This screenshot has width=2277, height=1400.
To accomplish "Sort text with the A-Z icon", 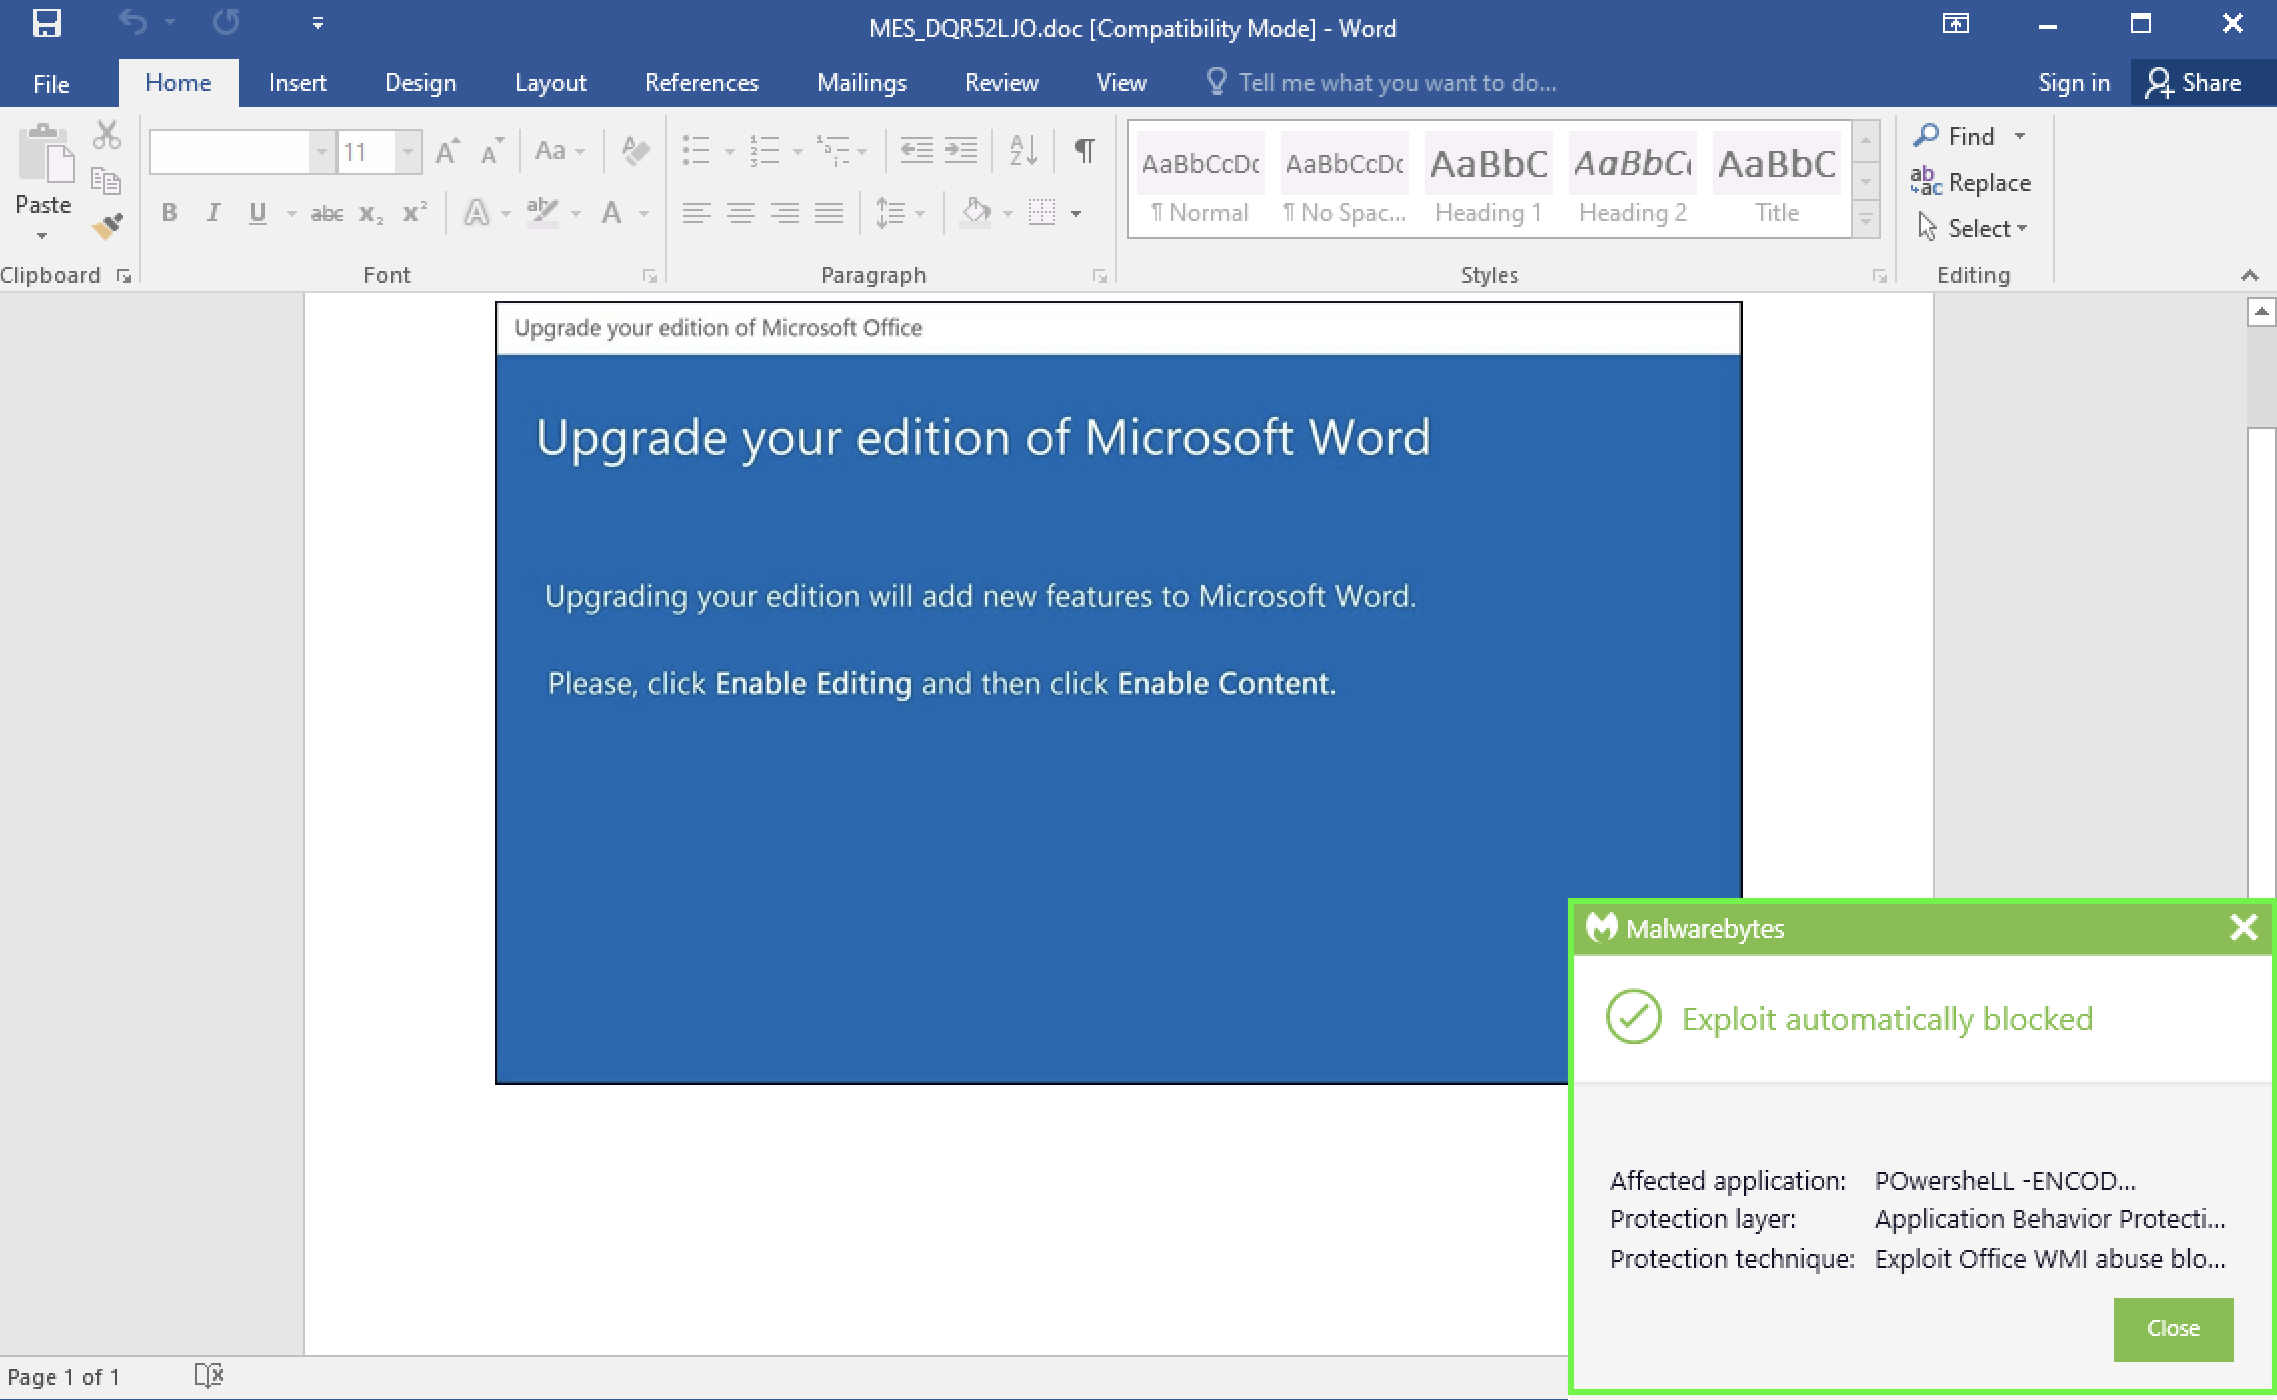I will coord(1023,151).
